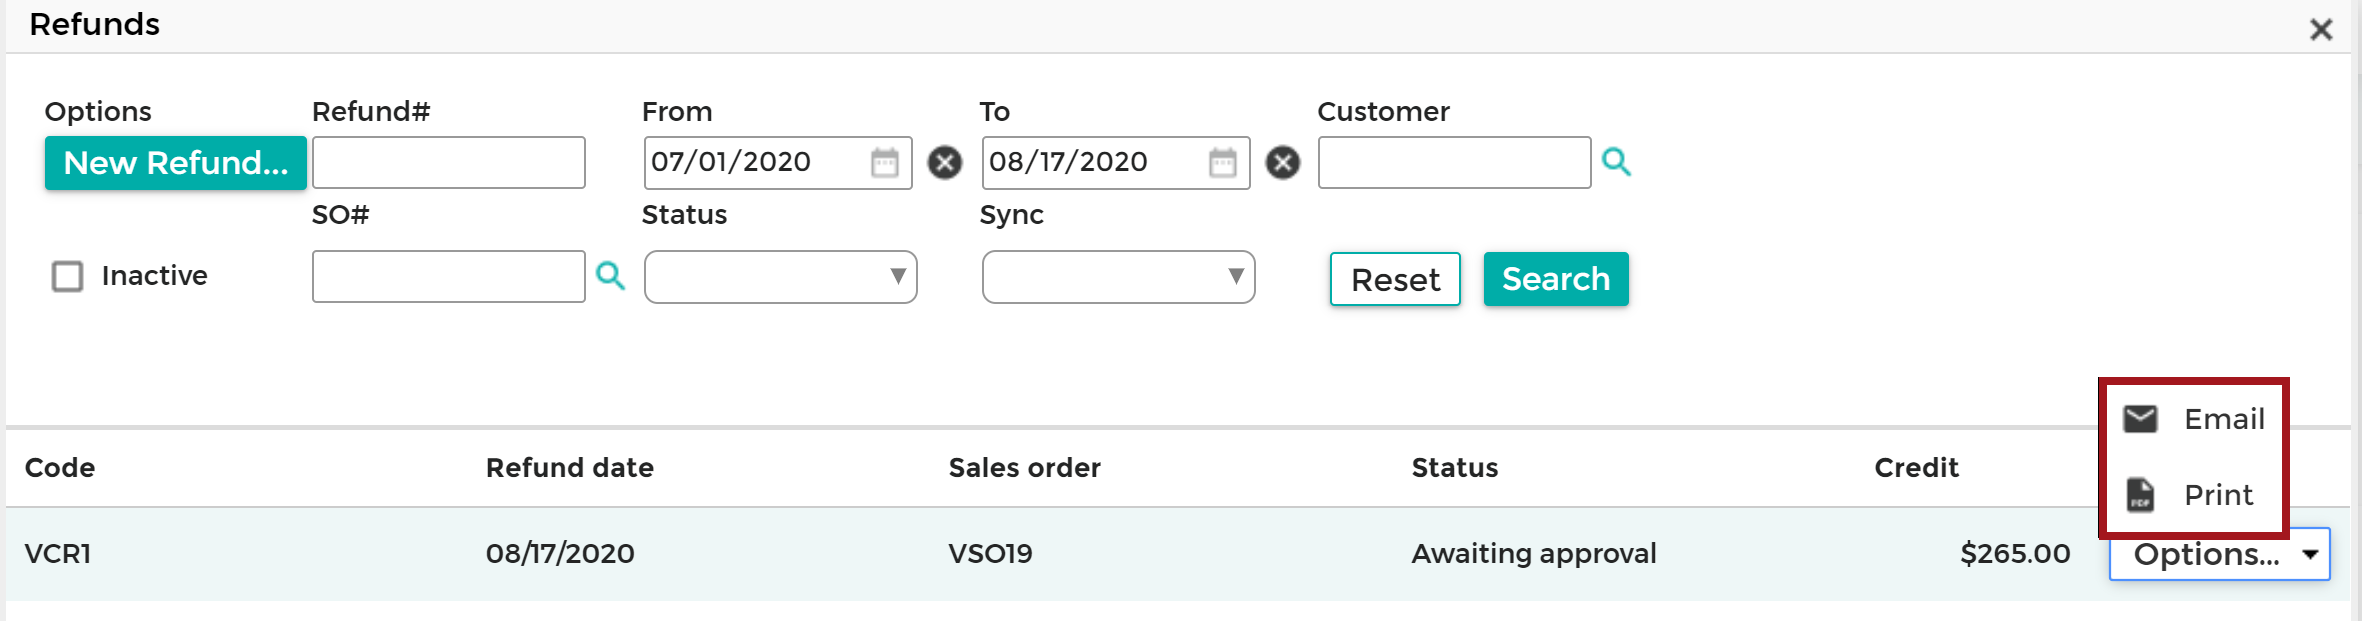Sort by the Credit column header
This screenshot has width=2362, height=621.
point(1916,468)
